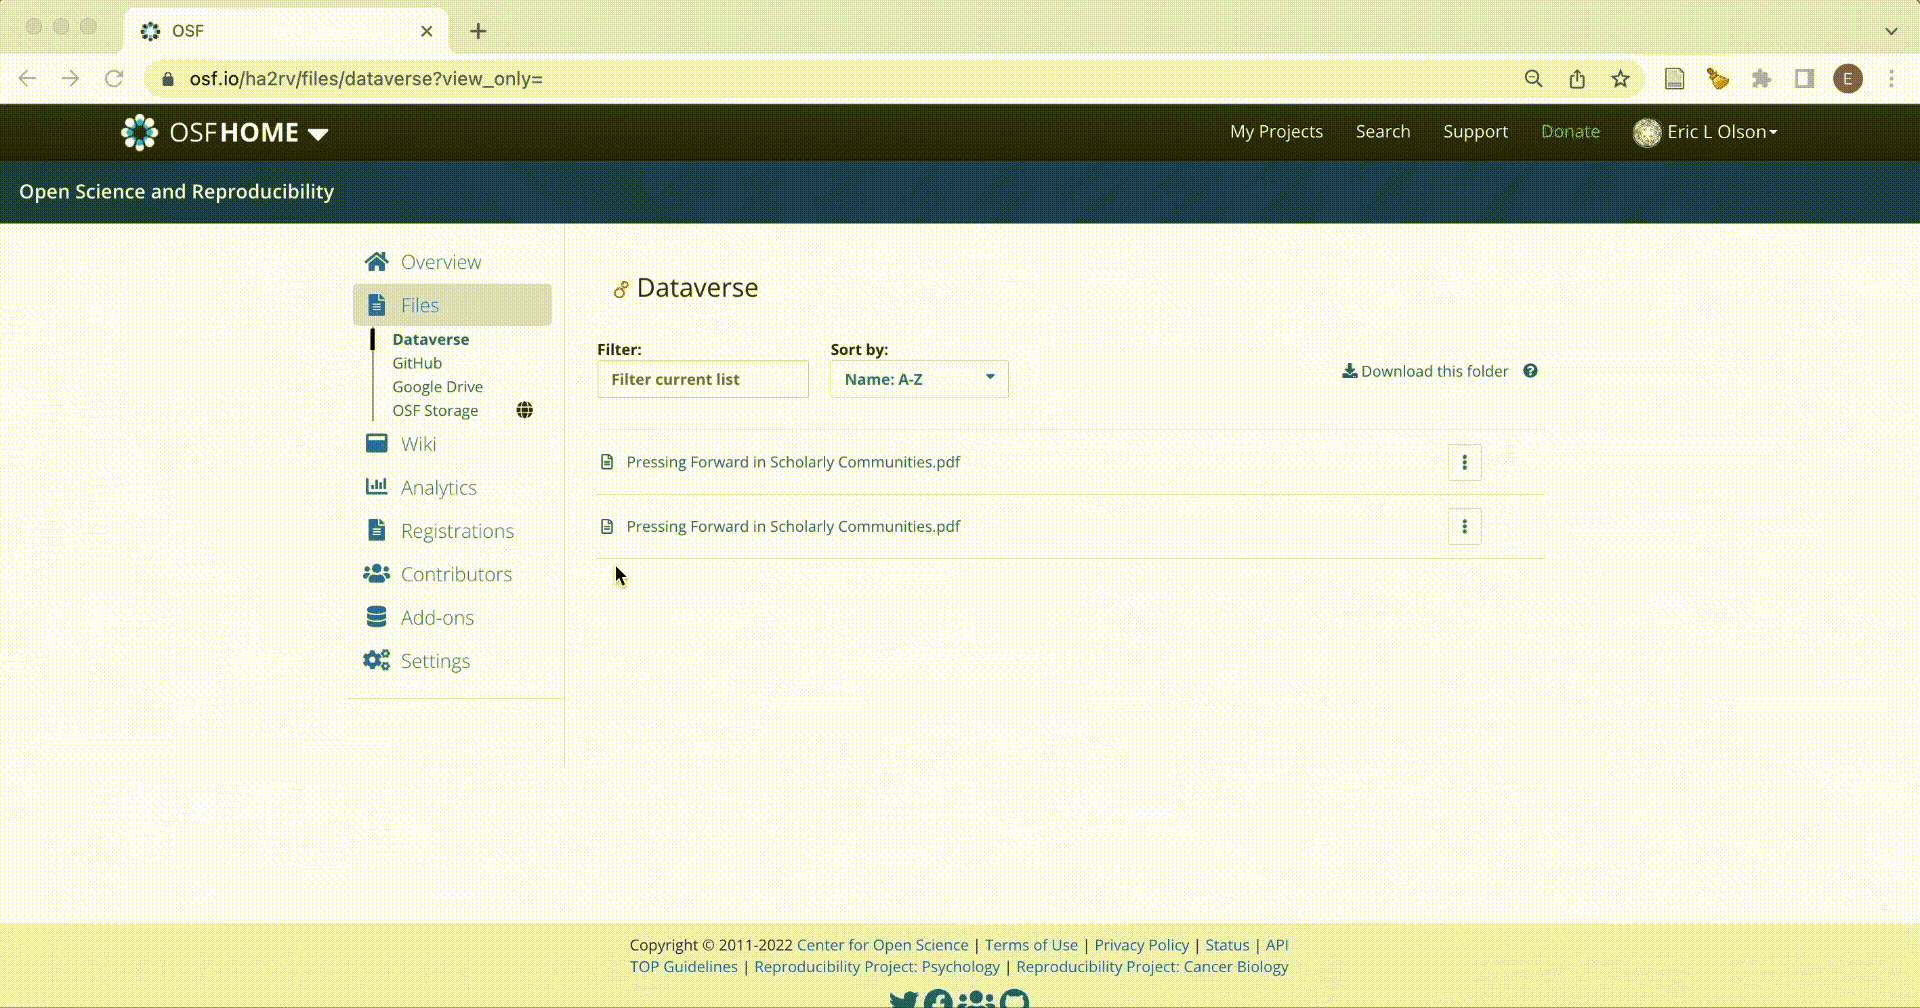The width and height of the screenshot is (1920, 1008).
Task: Open the API footer link
Action: [x=1277, y=945]
